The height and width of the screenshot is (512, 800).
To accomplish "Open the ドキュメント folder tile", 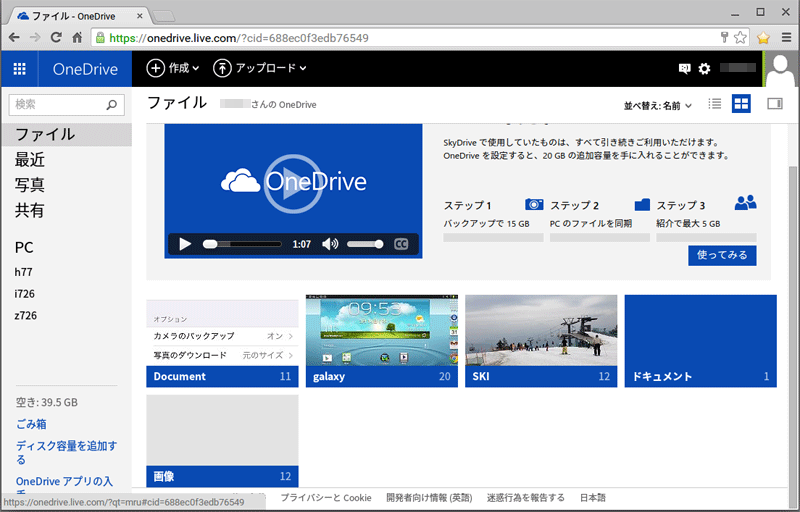I will (701, 341).
